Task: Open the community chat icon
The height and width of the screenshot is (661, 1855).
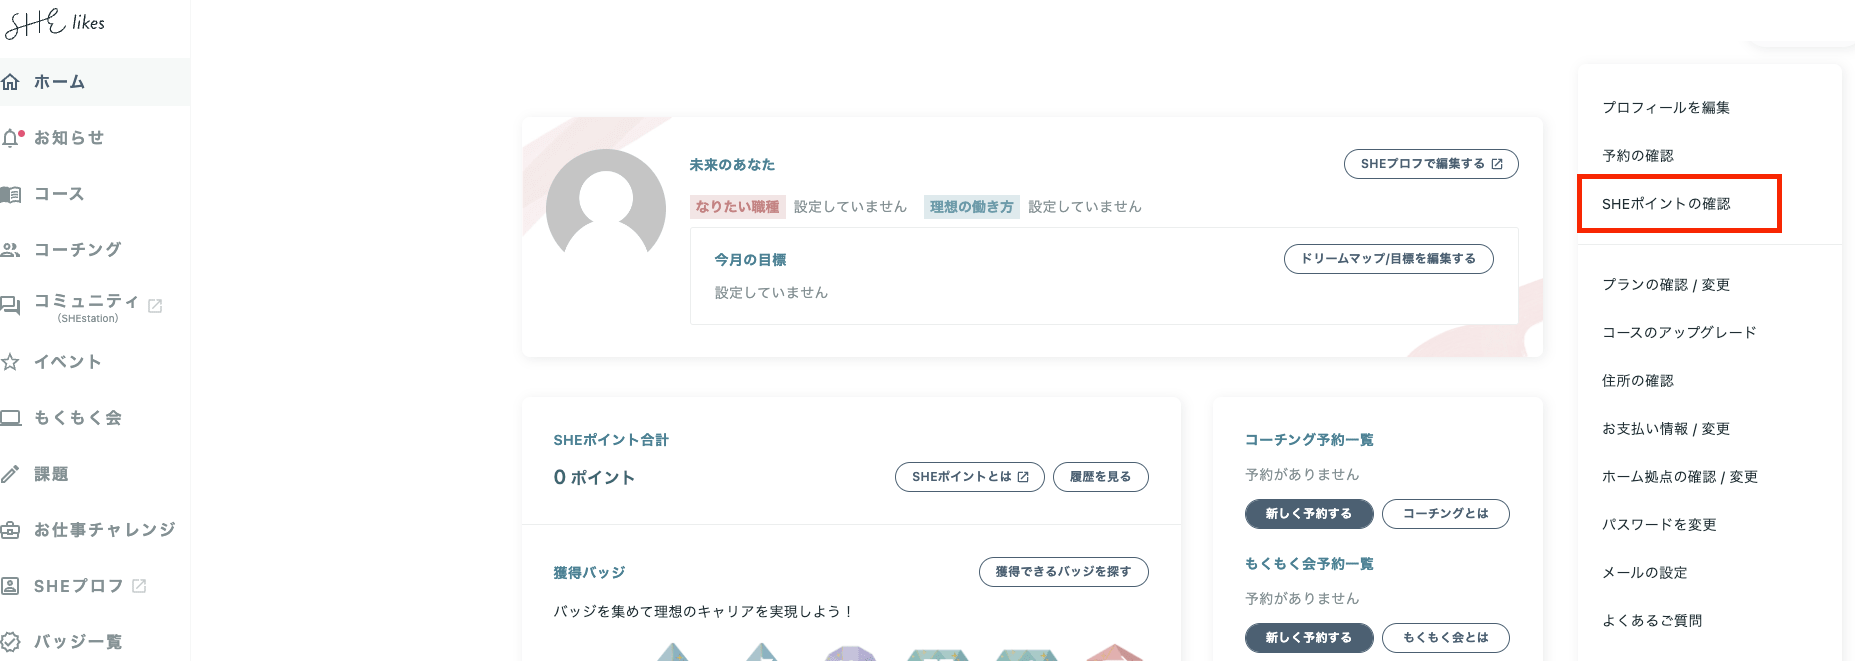Action: [11, 306]
